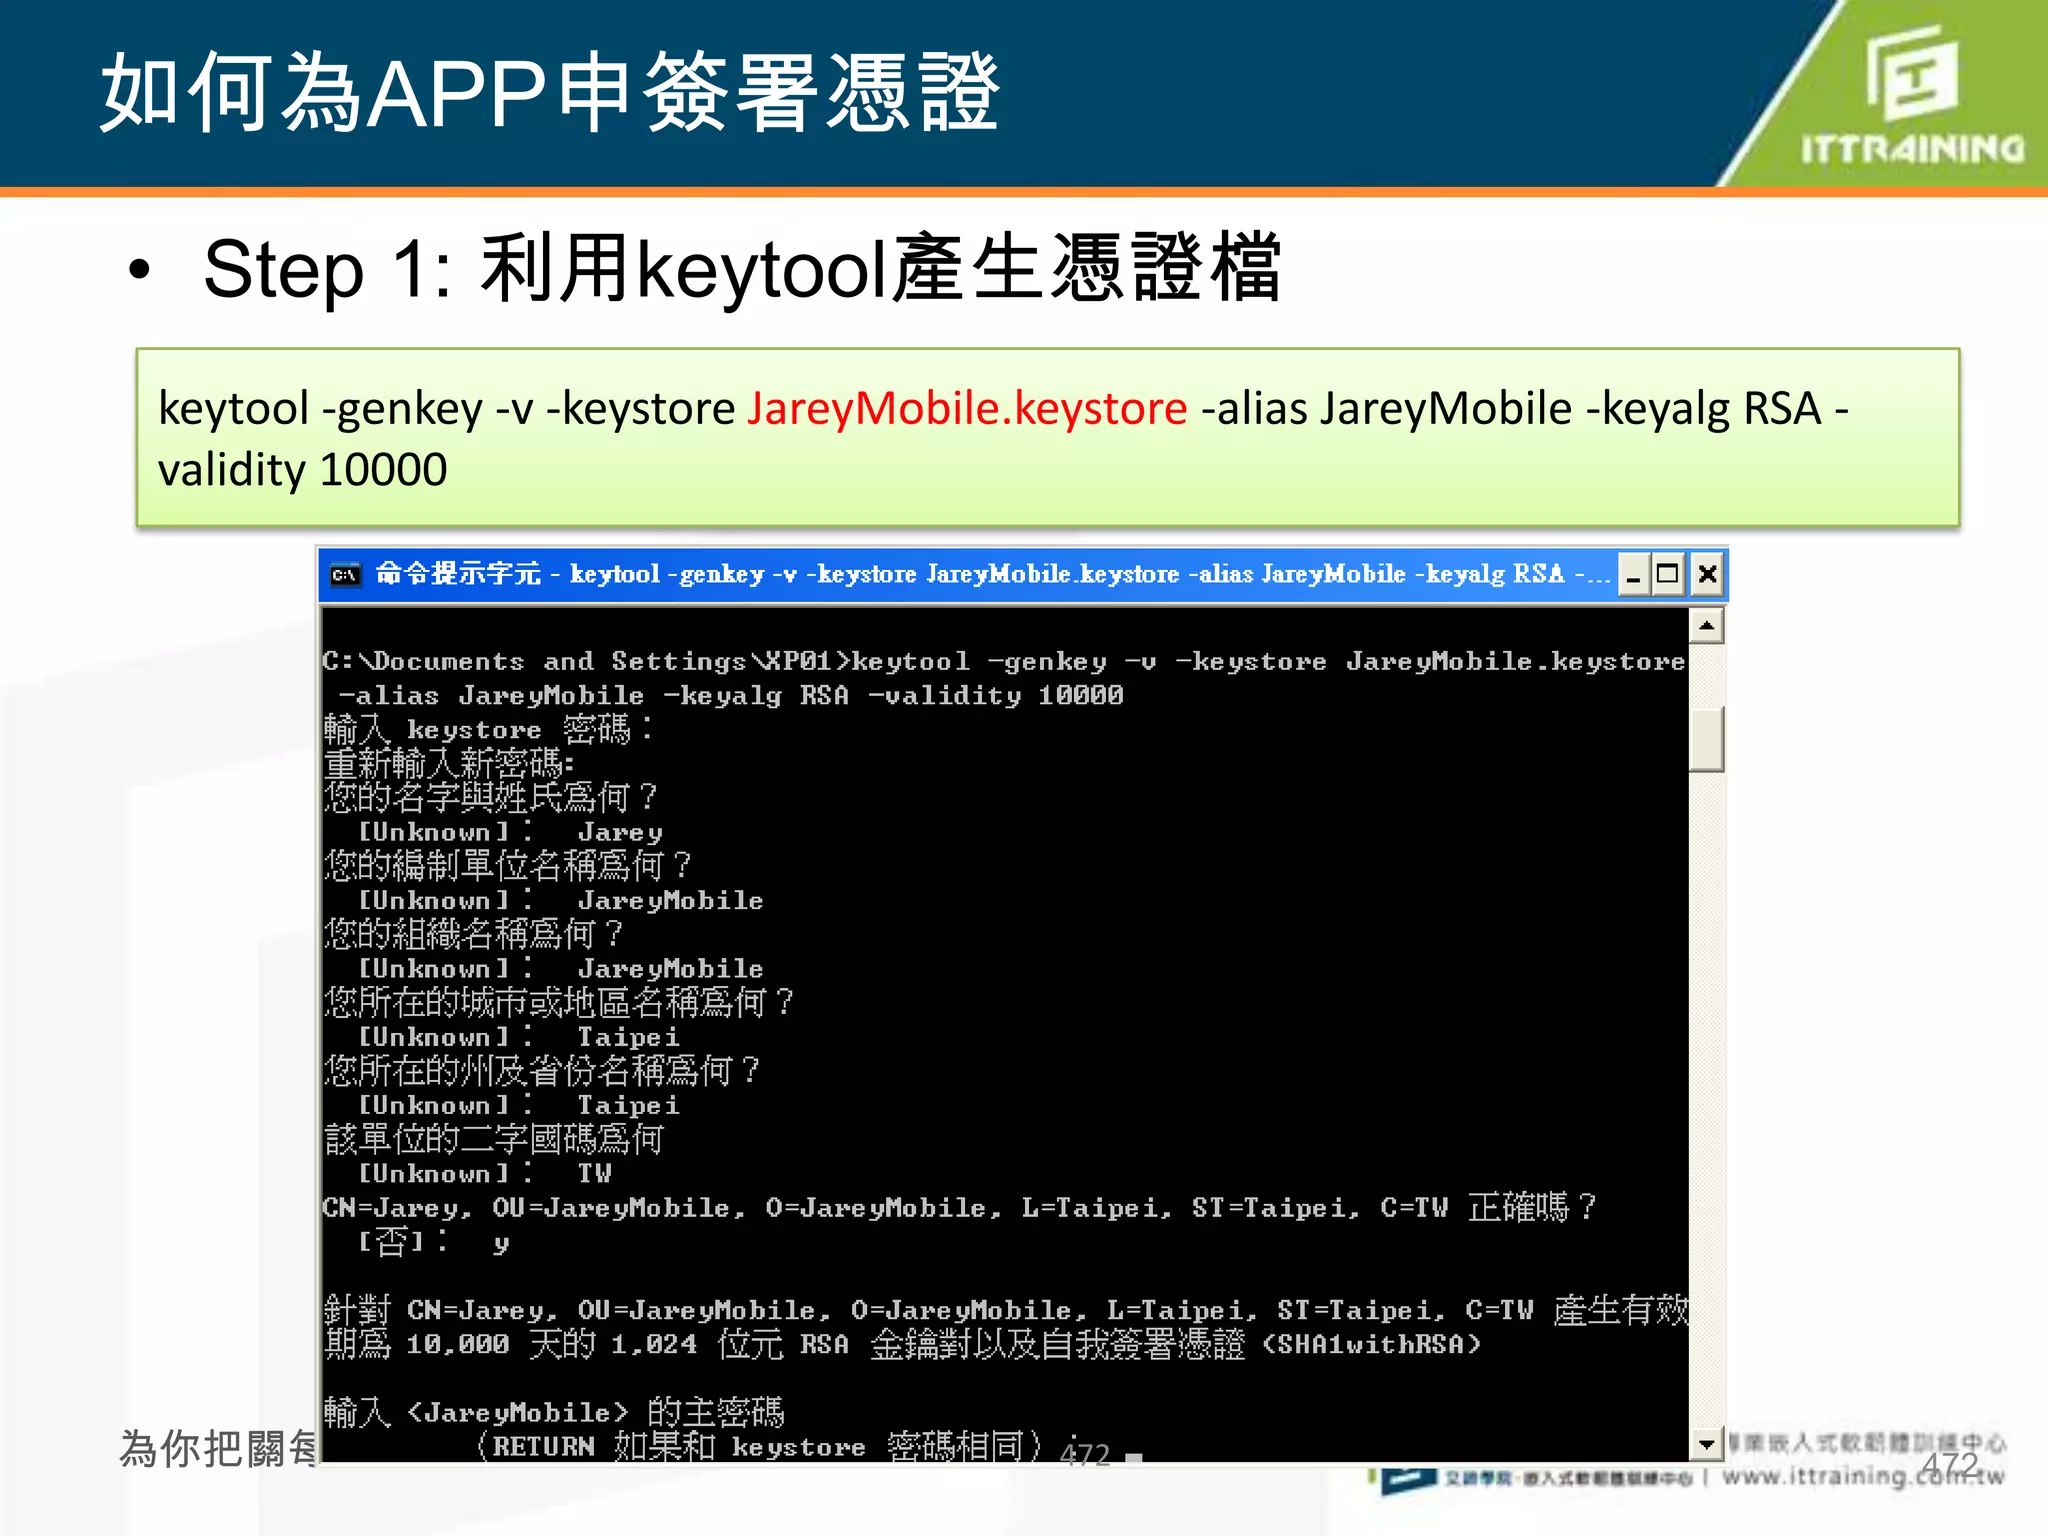Viewport: 2048px width, 1536px height.
Task: Click the red JareyMobile.keystore text
Action: pyautogui.click(x=967, y=408)
